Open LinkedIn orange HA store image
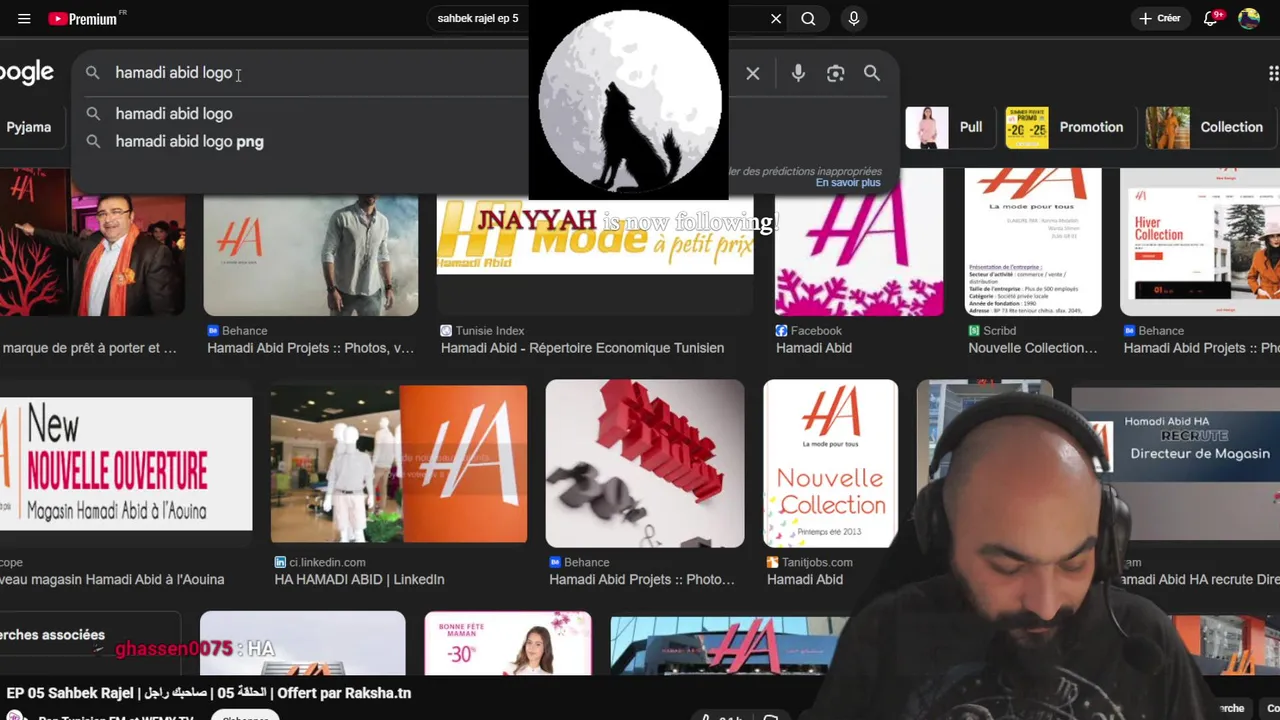The width and height of the screenshot is (1280, 720). (x=399, y=464)
